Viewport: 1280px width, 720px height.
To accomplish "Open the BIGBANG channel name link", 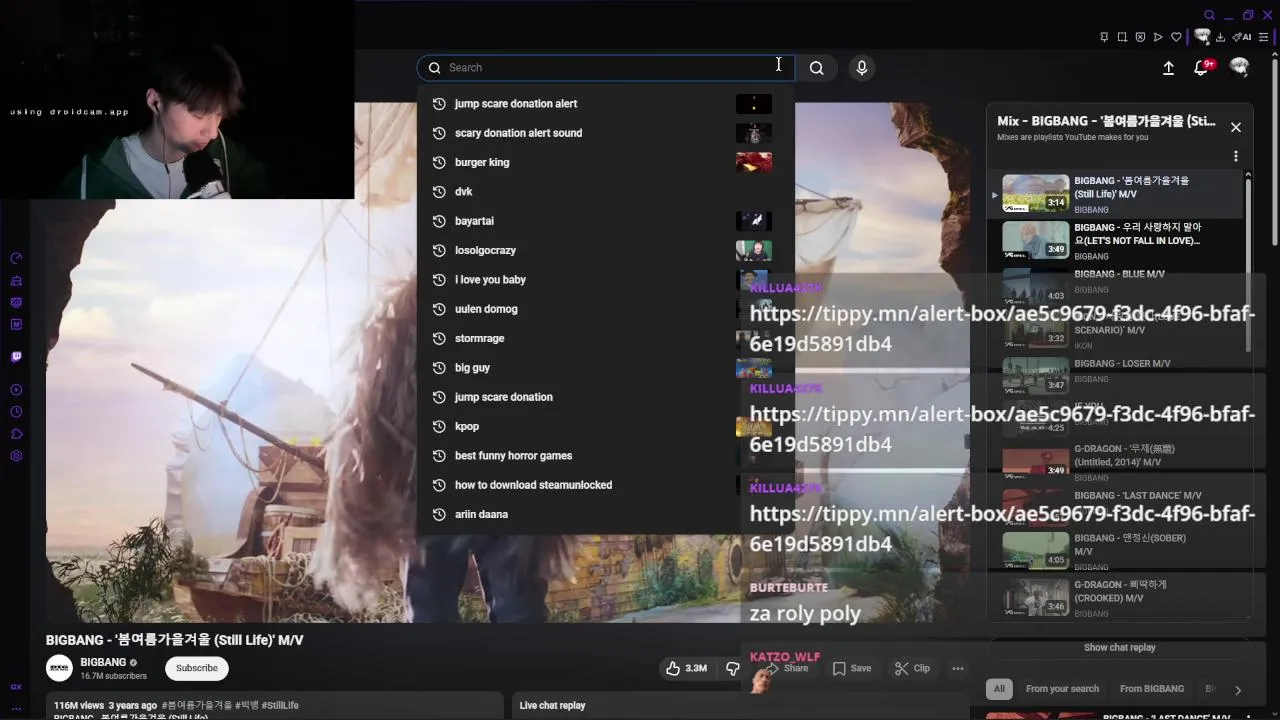I will 103,662.
